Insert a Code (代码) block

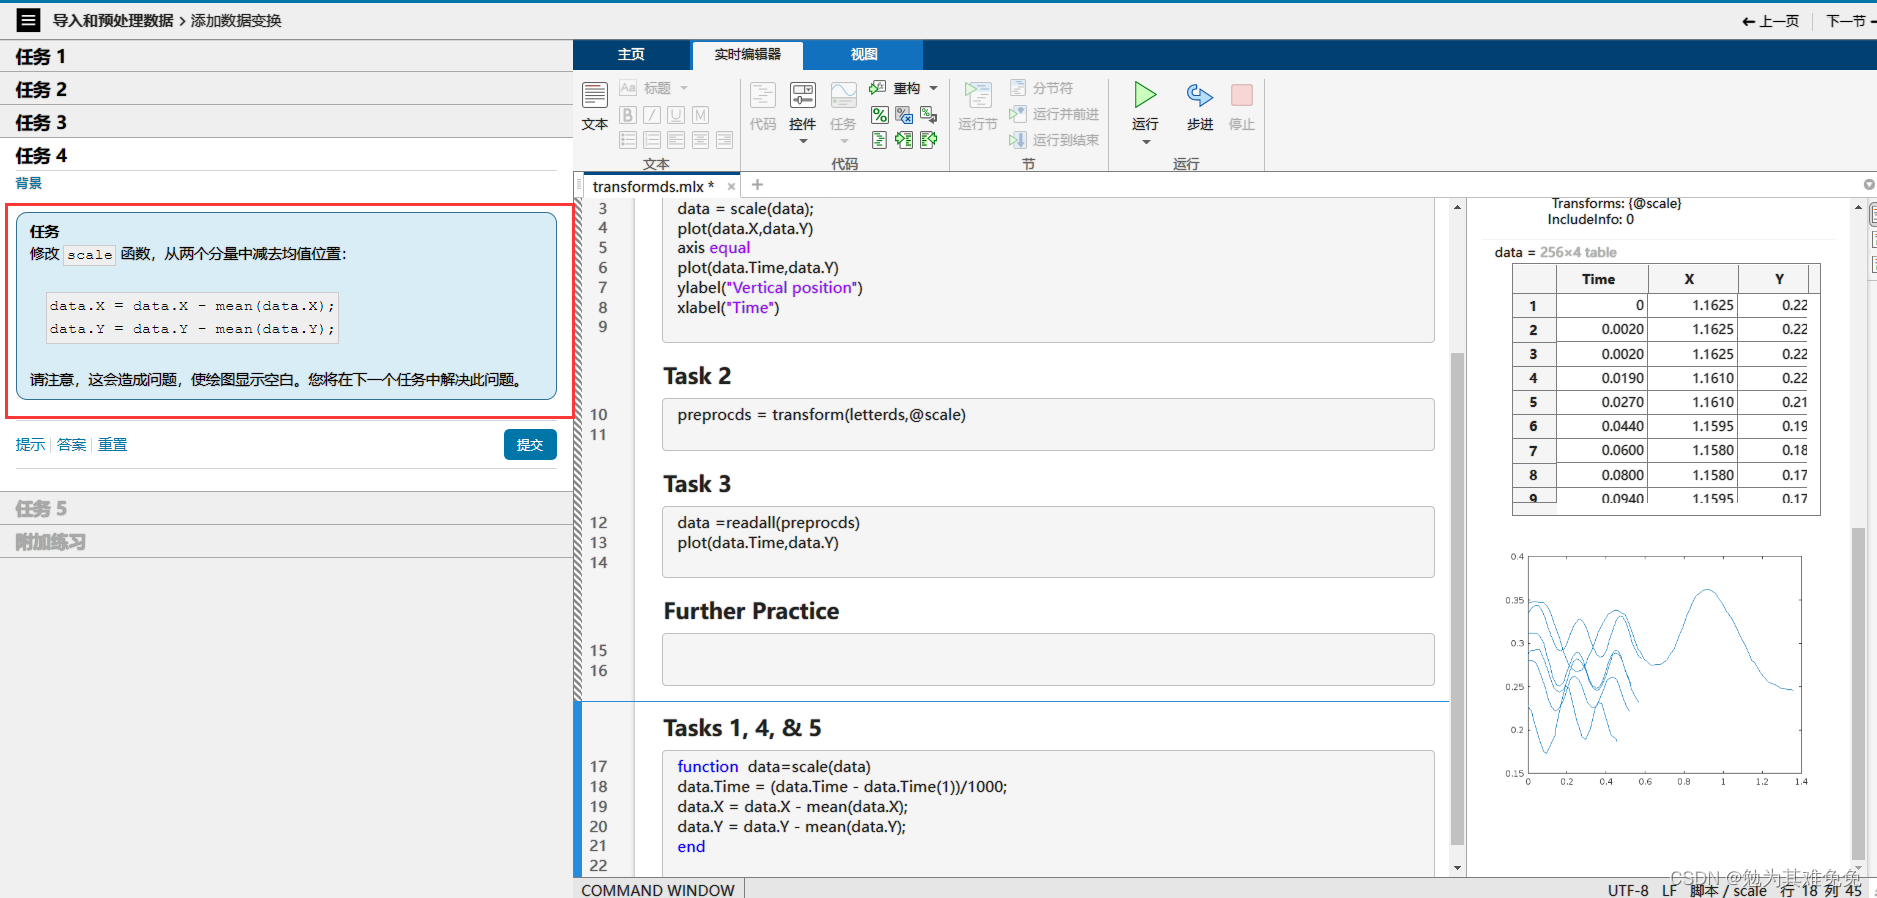763,106
